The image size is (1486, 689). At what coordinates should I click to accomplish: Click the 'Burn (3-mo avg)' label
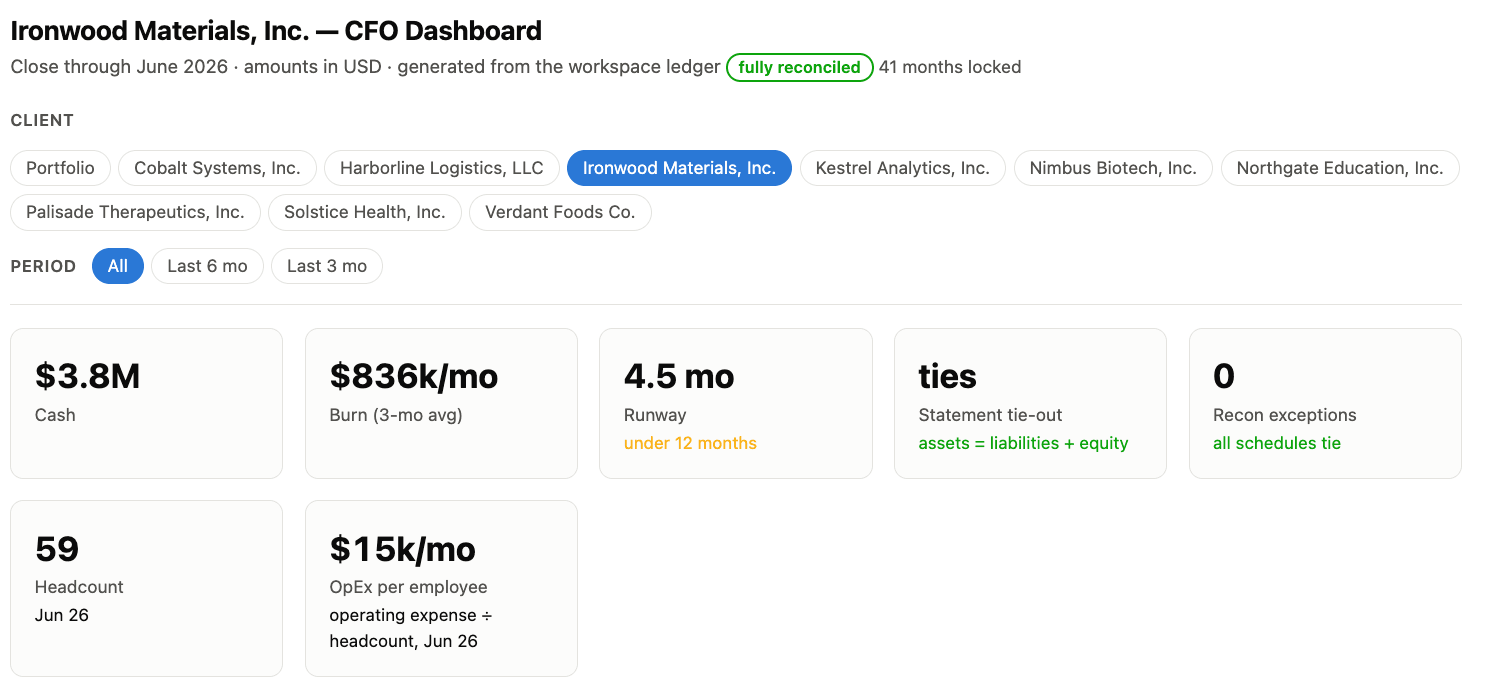coord(396,415)
